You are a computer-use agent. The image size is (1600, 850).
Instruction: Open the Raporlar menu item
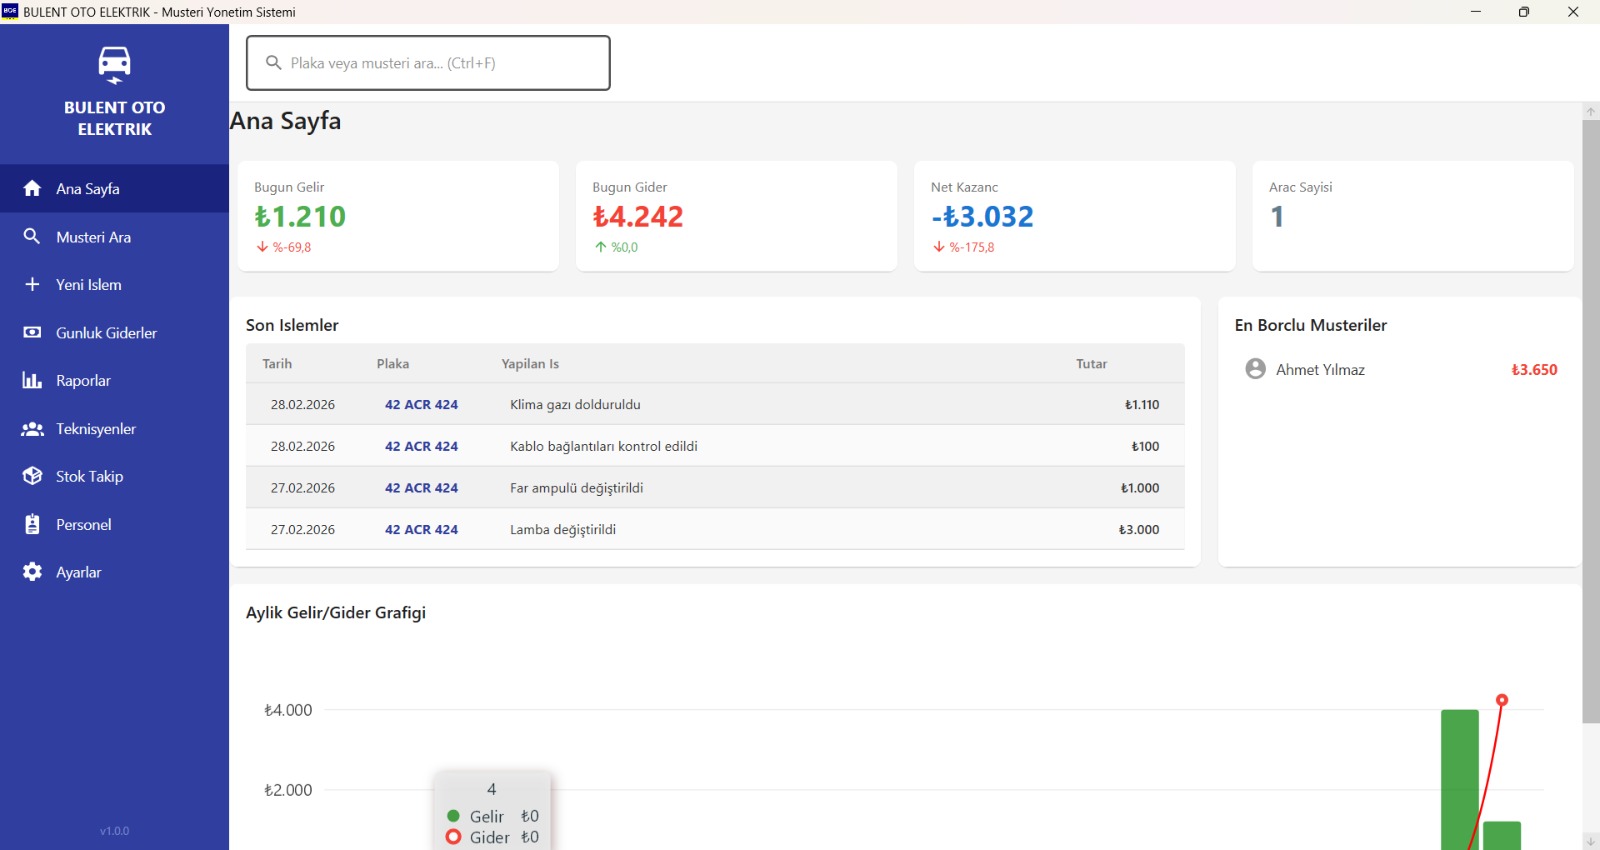click(x=84, y=381)
